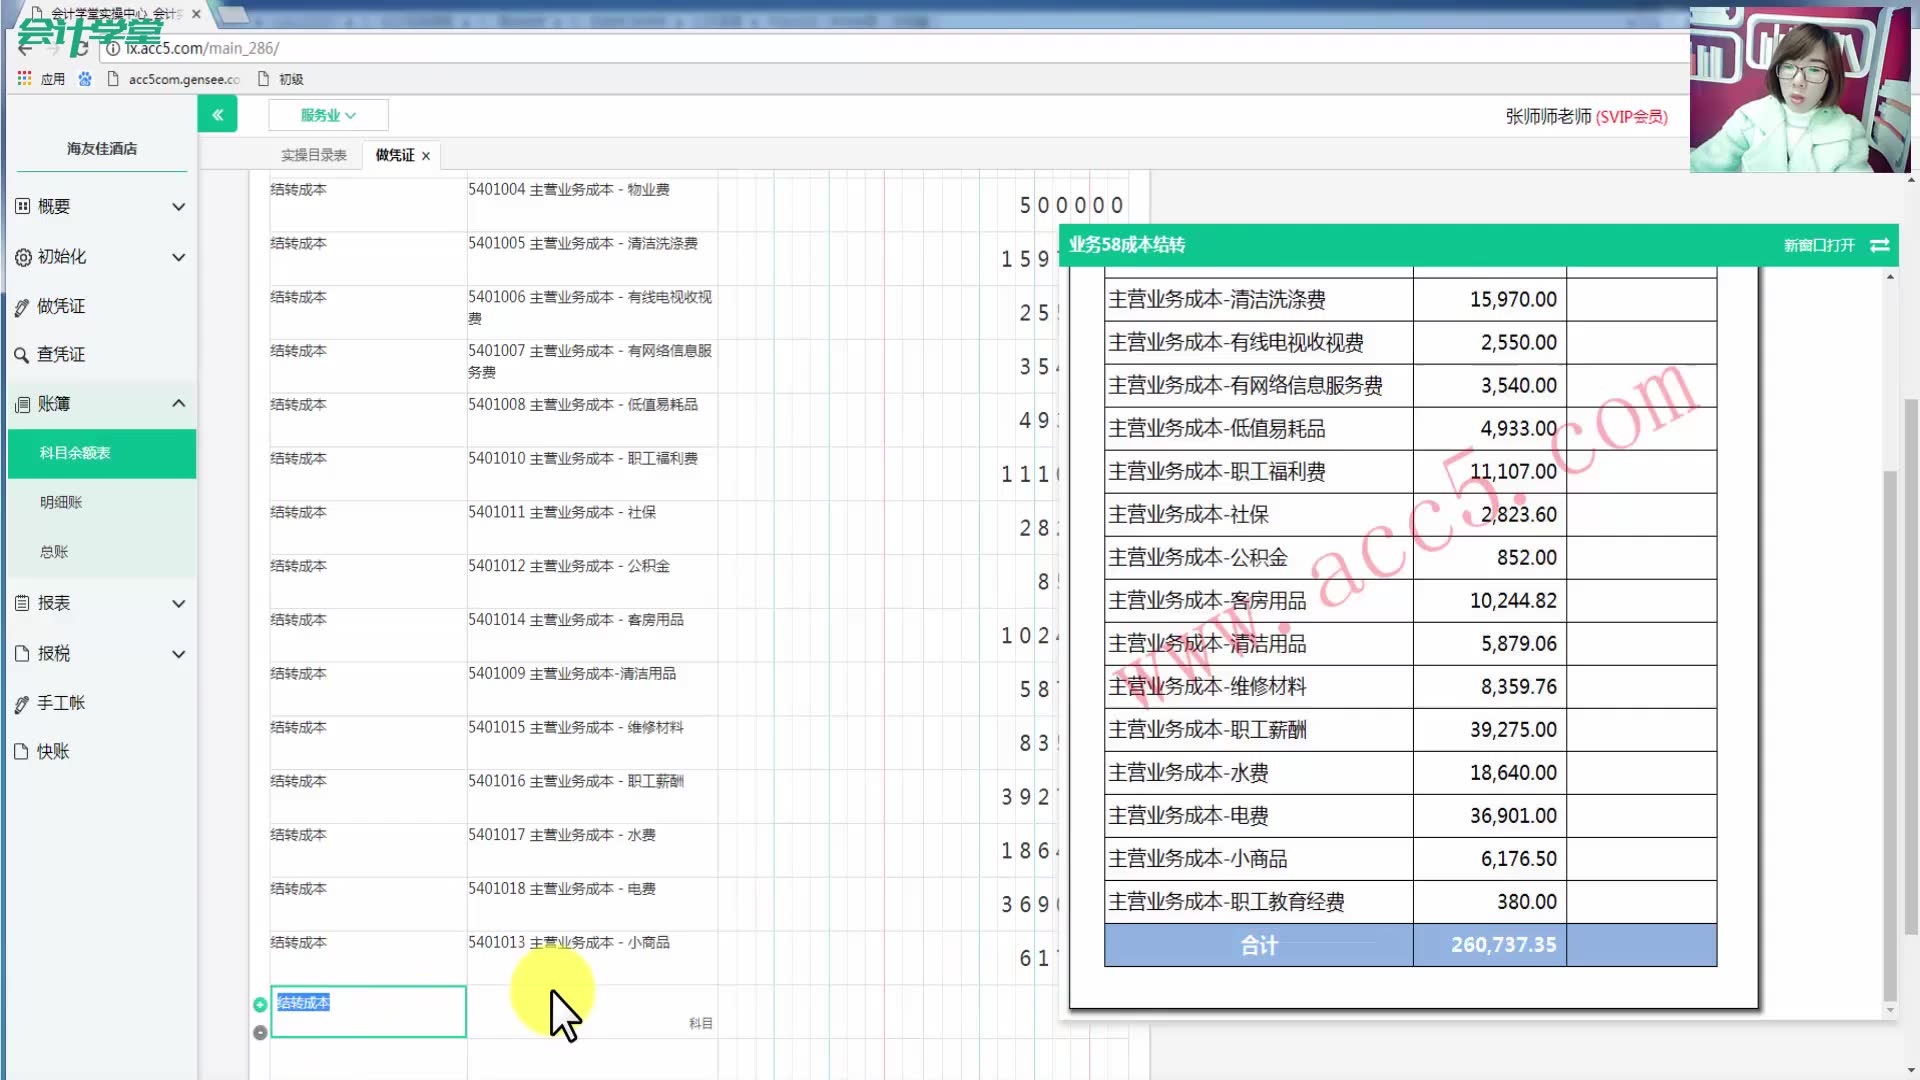Collapse the sidebar with double-arrow button
This screenshot has height=1080, width=1920.
click(217, 115)
